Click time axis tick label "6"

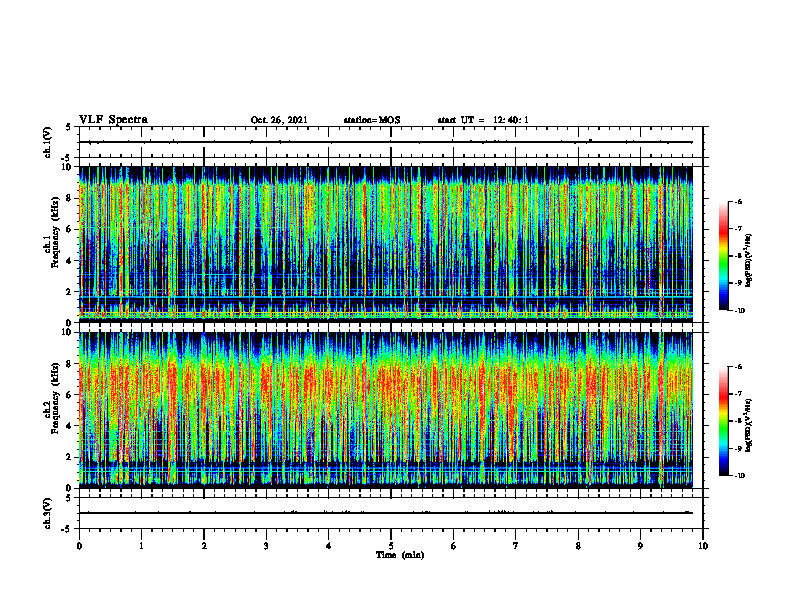pyautogui.click(x=453, y=546)
